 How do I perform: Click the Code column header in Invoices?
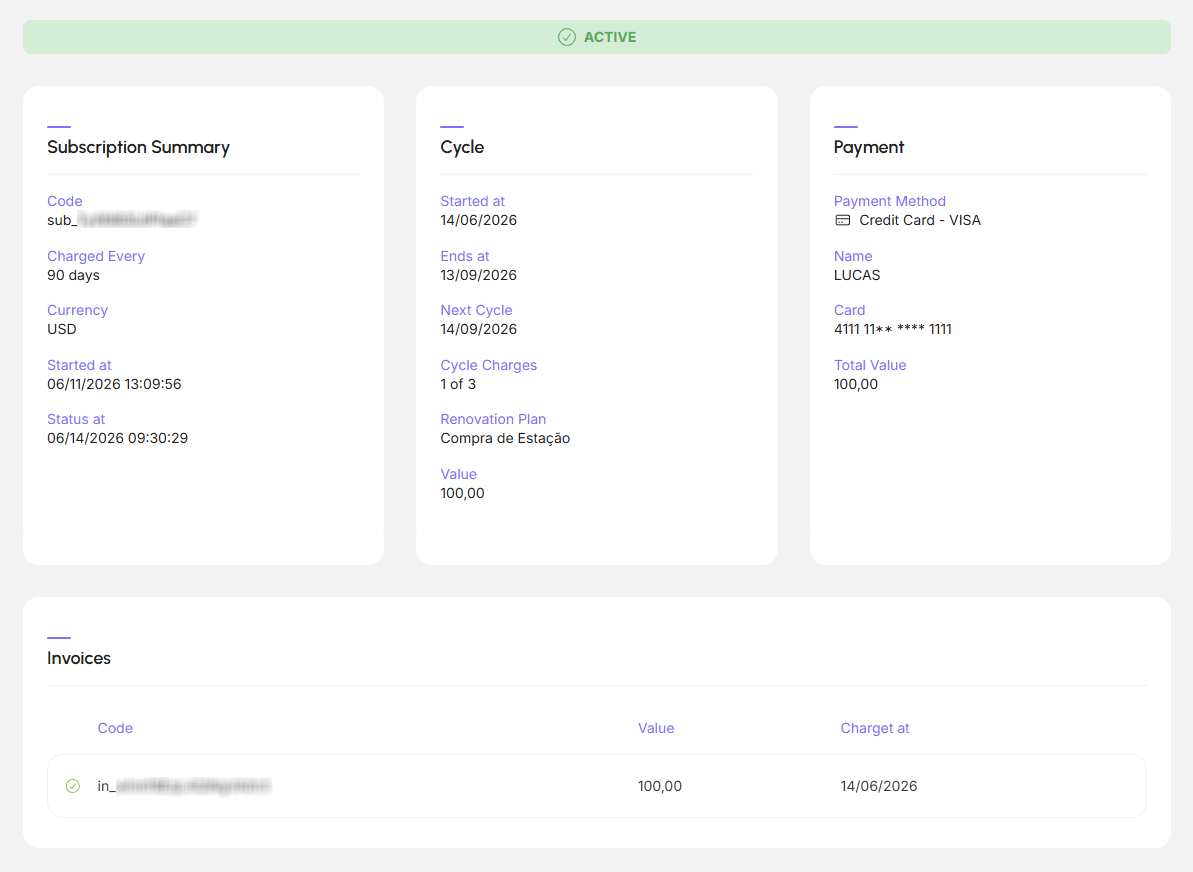[x=115, y=728]
